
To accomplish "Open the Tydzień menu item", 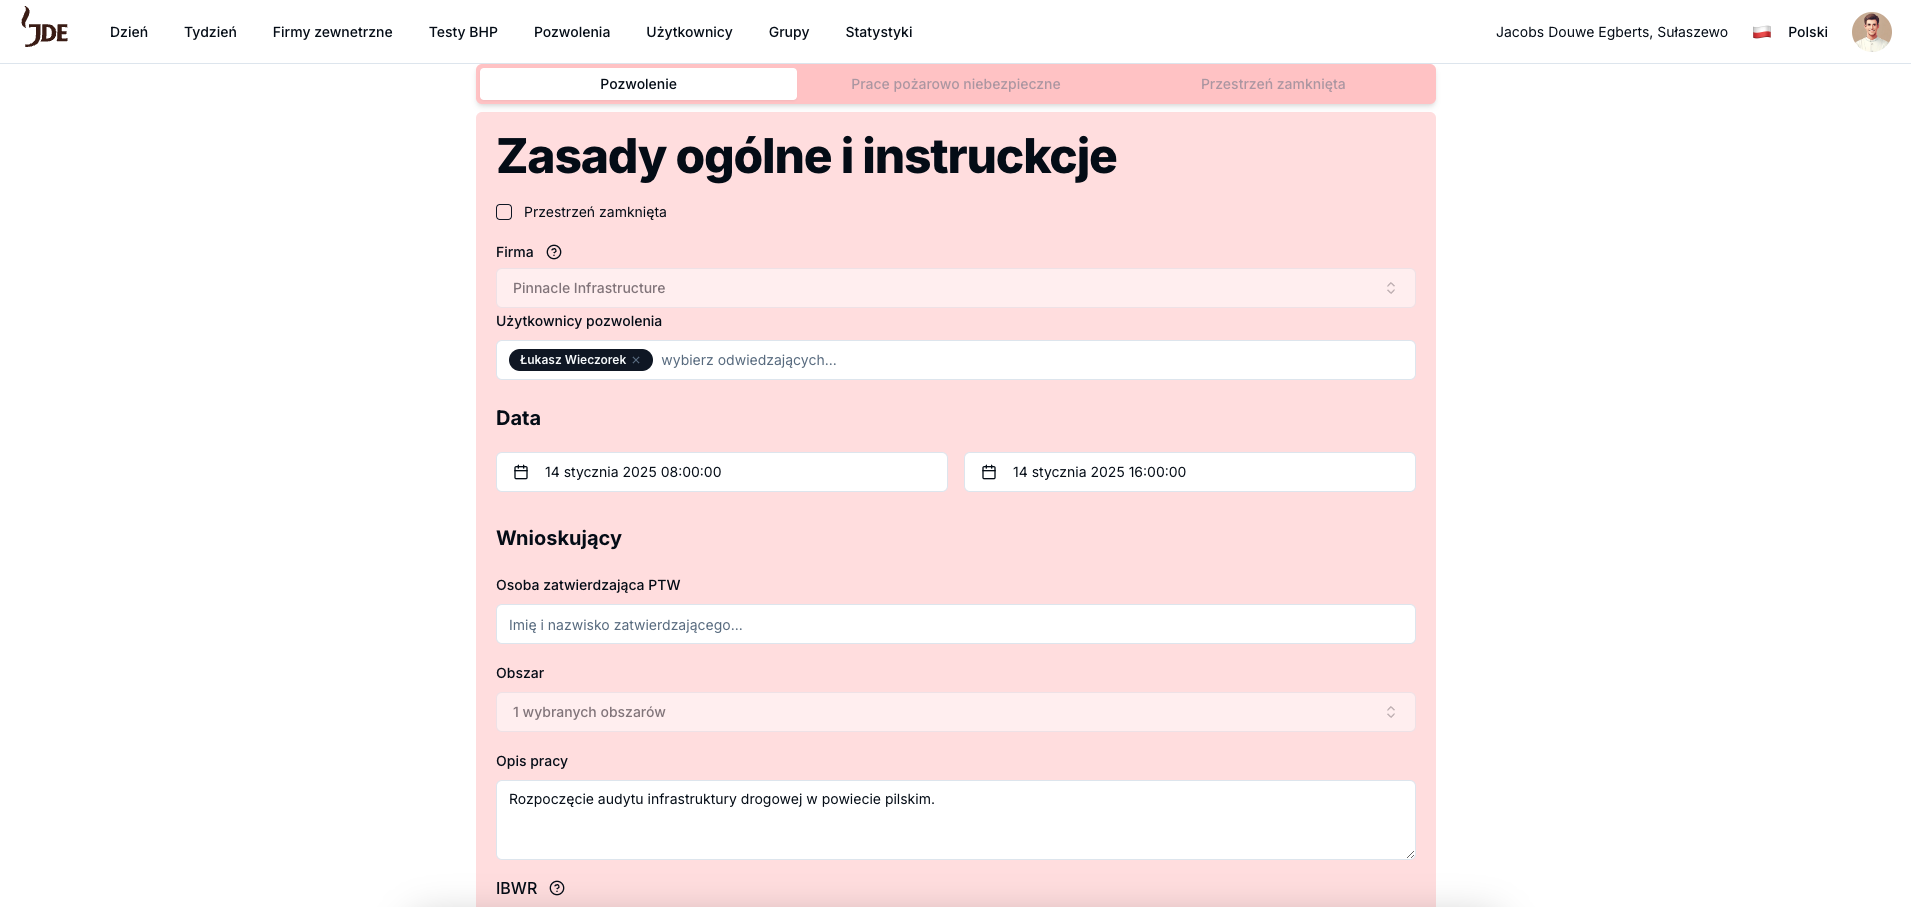I will 210,32.
